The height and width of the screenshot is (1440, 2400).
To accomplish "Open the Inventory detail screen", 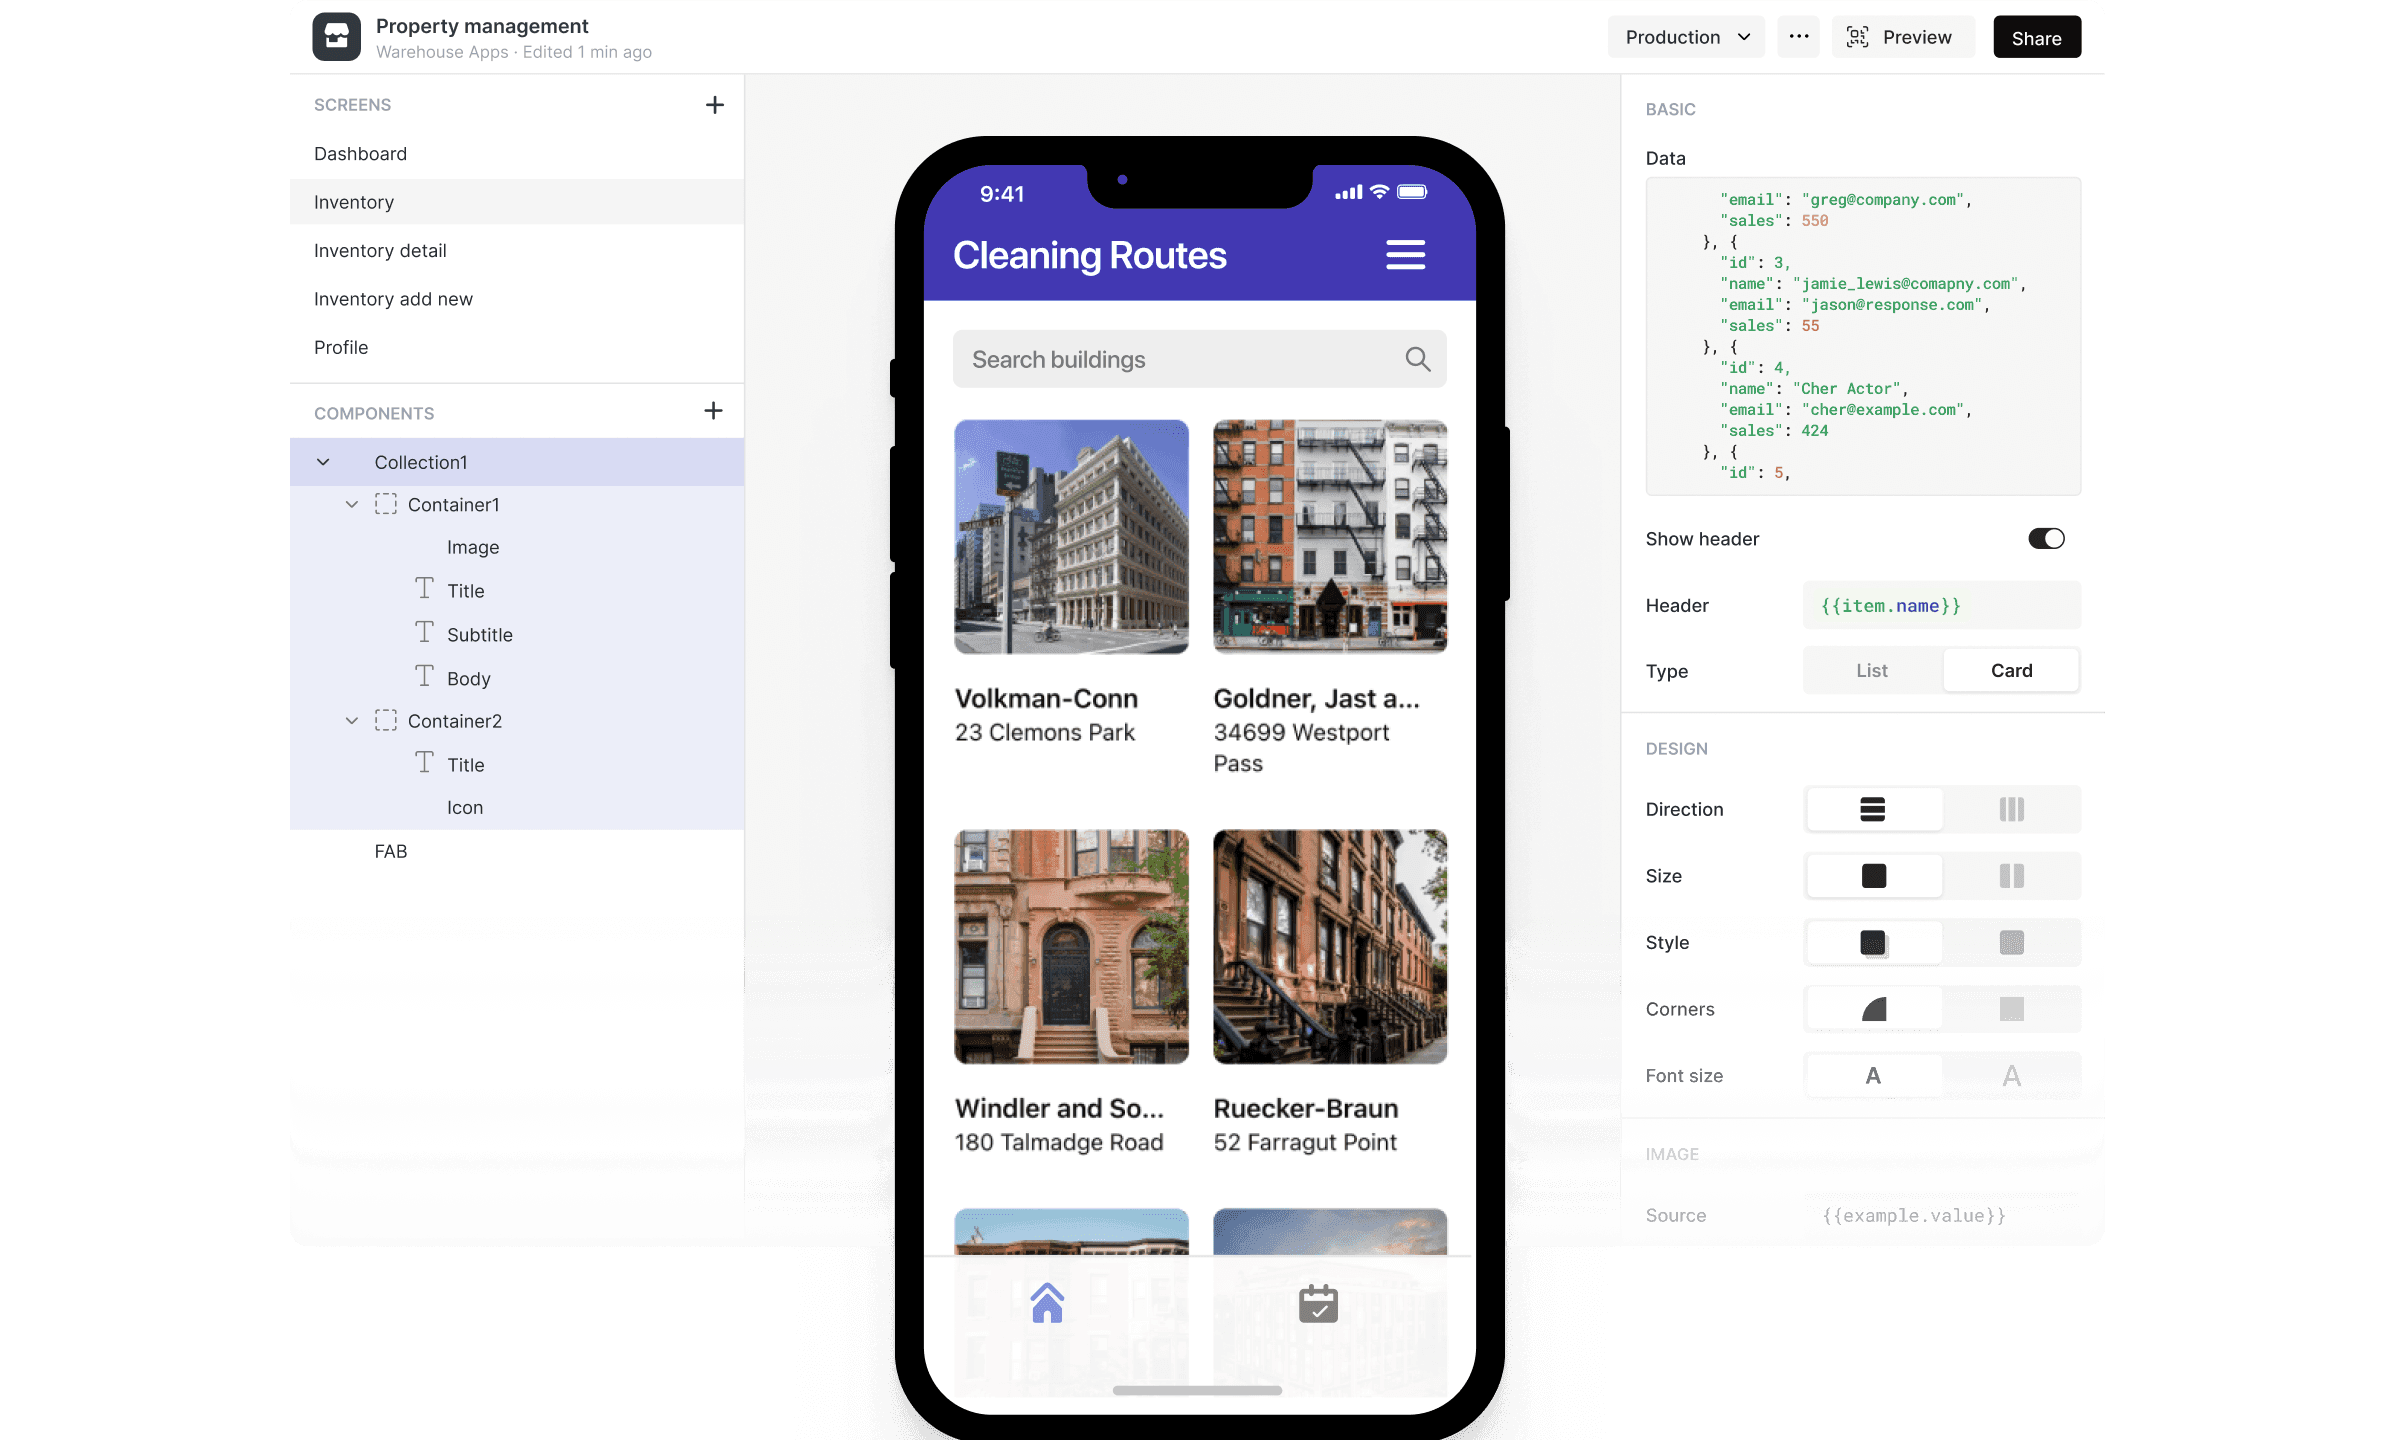I will [380, 250].
